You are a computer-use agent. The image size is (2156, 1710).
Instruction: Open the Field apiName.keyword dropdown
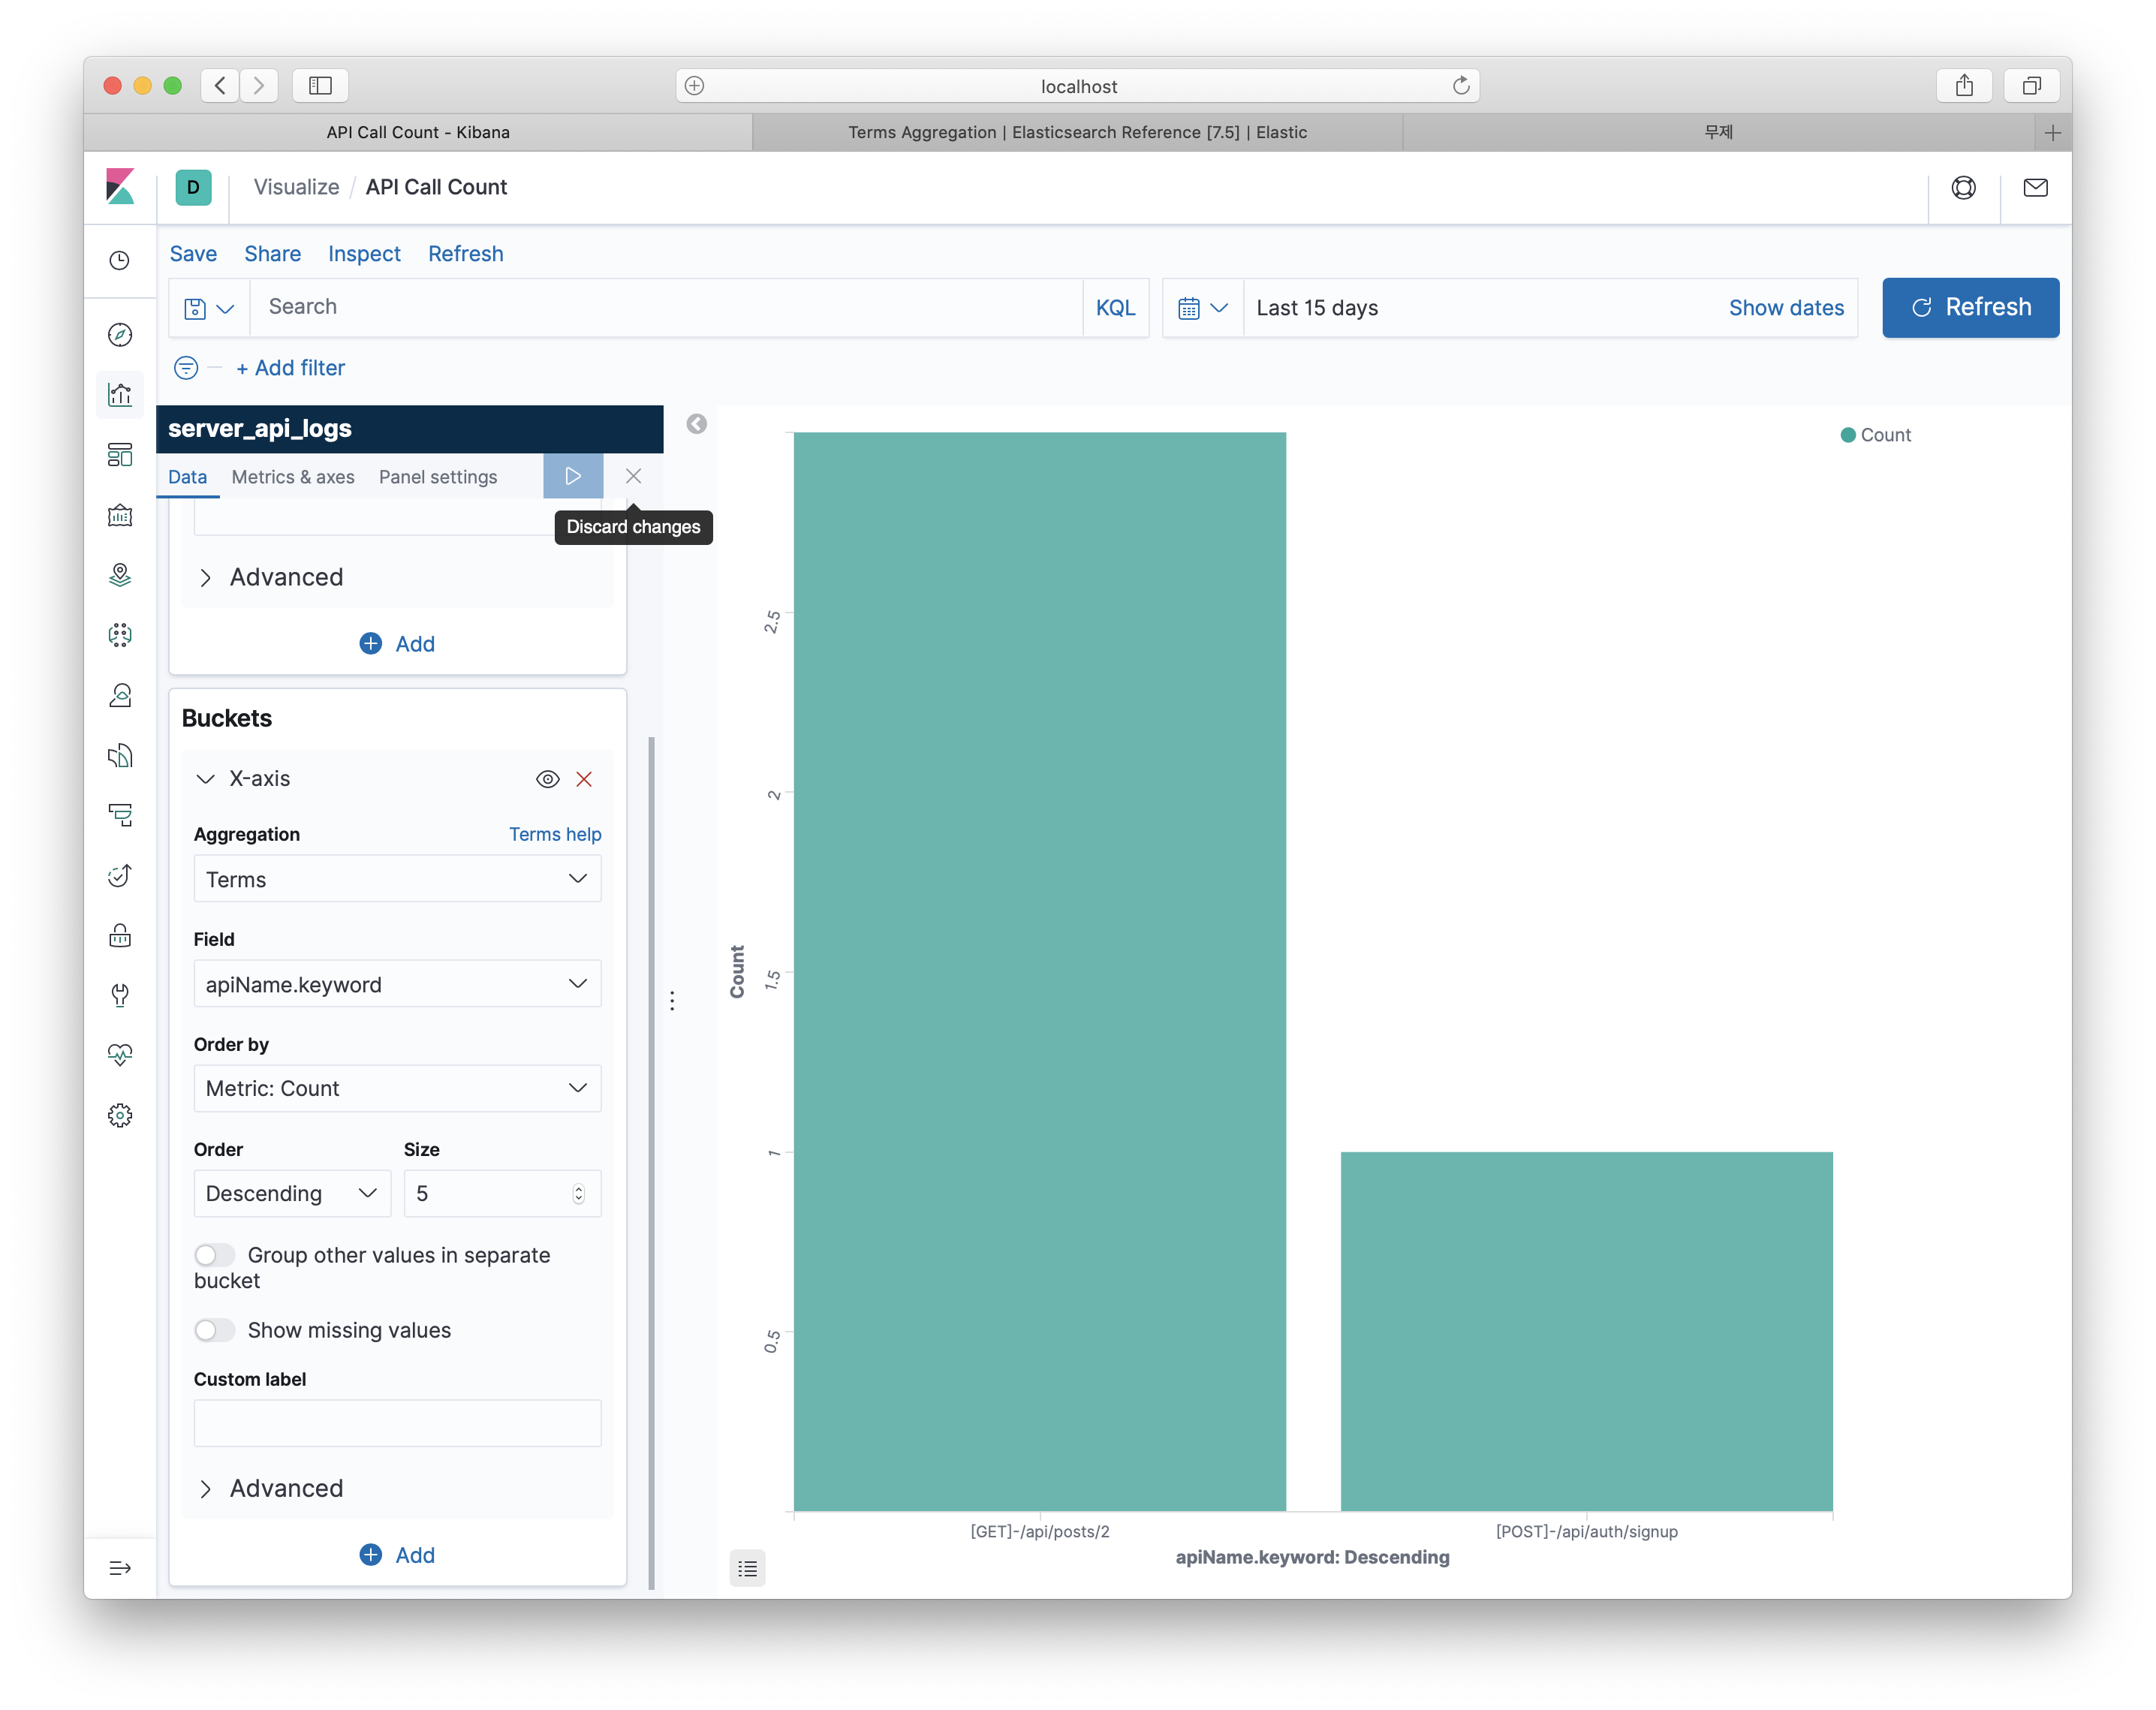coord(397,984)
